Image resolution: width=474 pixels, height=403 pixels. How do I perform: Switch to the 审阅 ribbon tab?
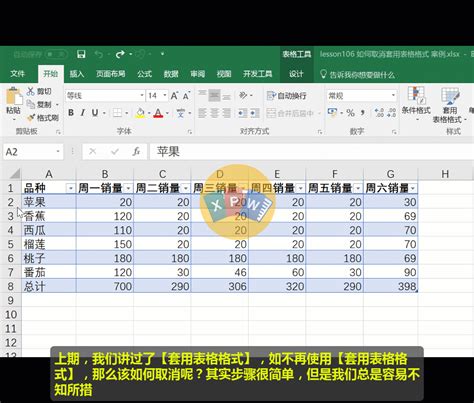[x=198, y=74]
